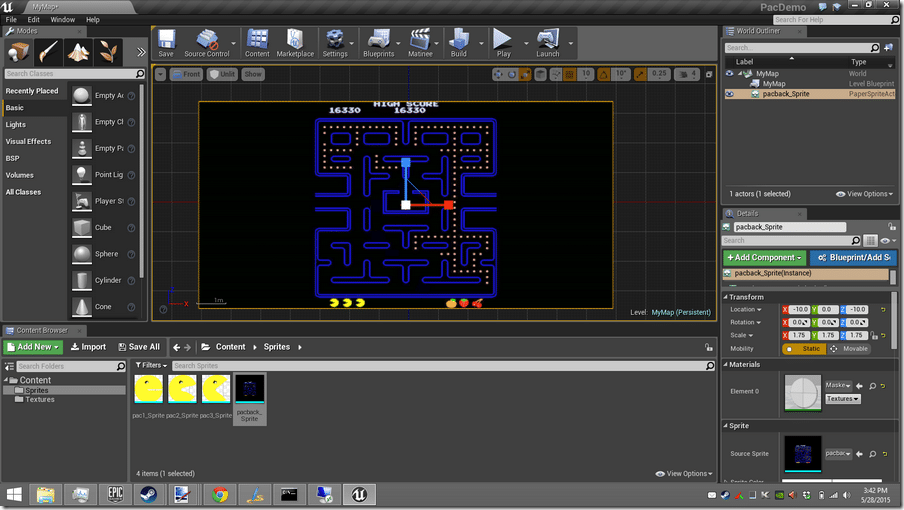
Task: Click the Front view mode button
Action: coord(186,74)
